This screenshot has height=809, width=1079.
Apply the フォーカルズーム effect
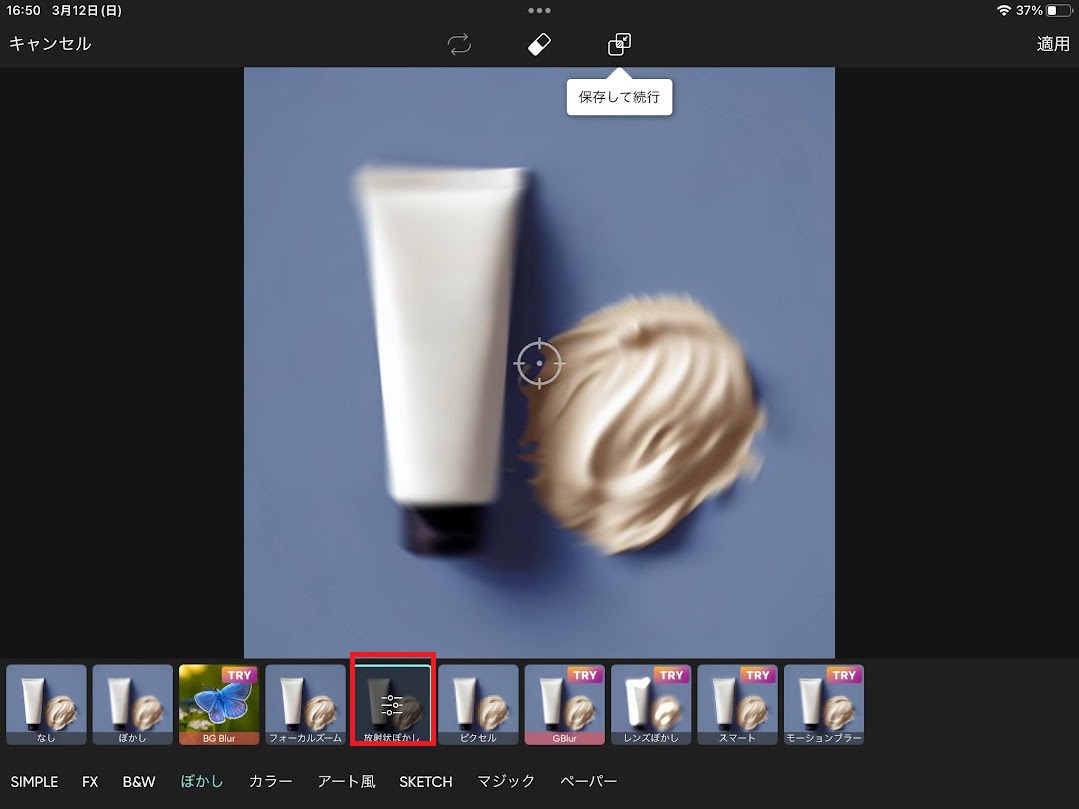pos(305,704)
